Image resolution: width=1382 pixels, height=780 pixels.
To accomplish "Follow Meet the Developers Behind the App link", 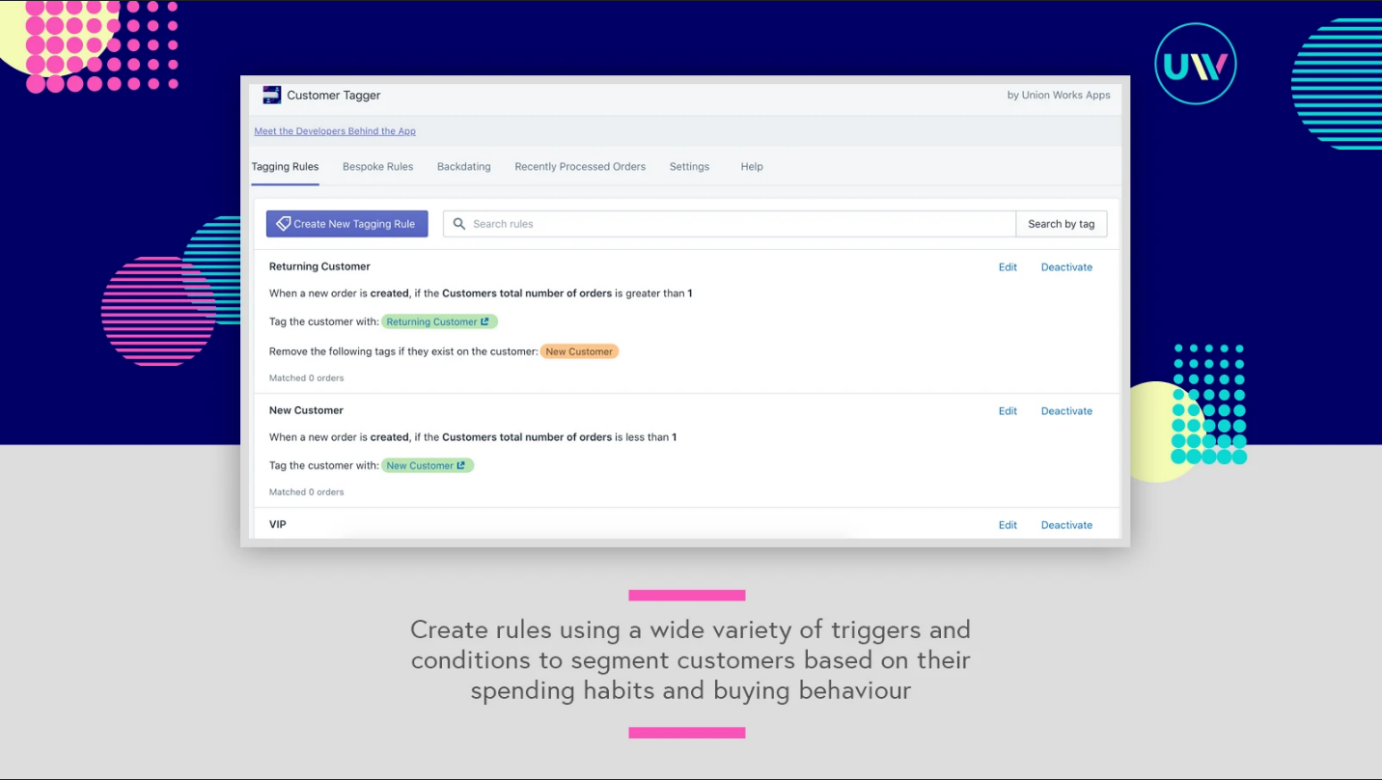I will click(334, 131).
